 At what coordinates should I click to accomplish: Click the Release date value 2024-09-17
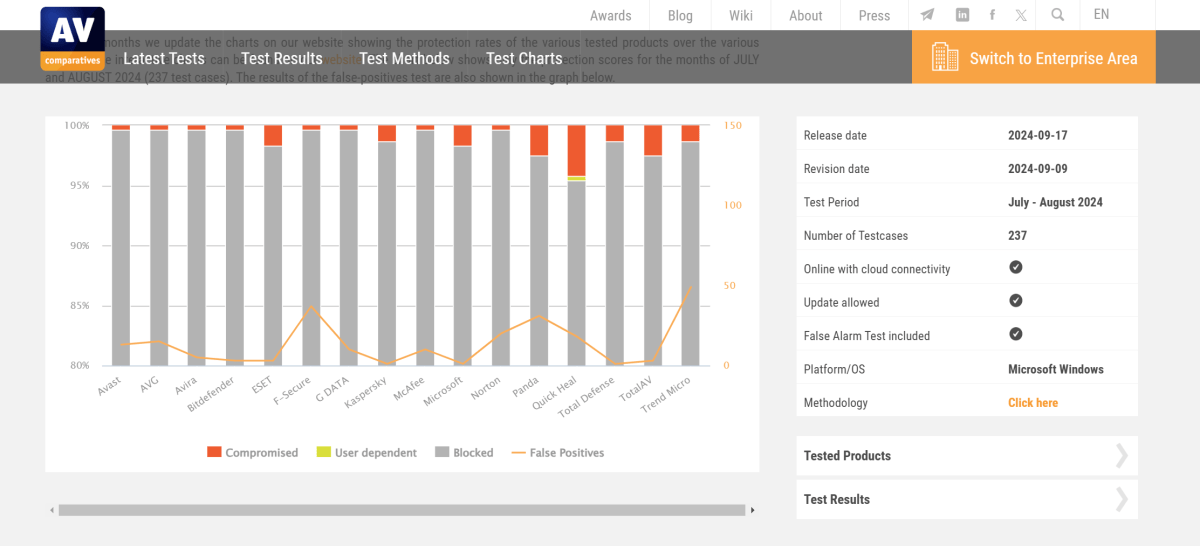point(1038,135)
